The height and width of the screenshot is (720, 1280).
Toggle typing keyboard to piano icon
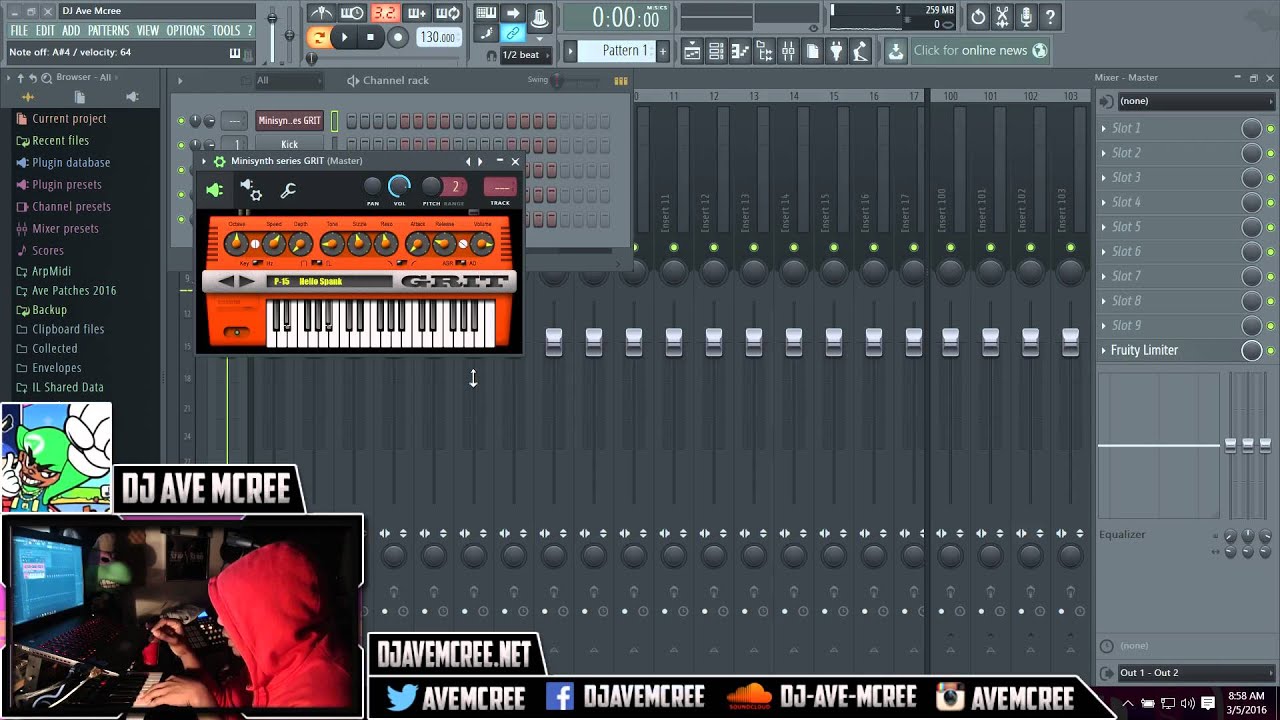[486, 13]
